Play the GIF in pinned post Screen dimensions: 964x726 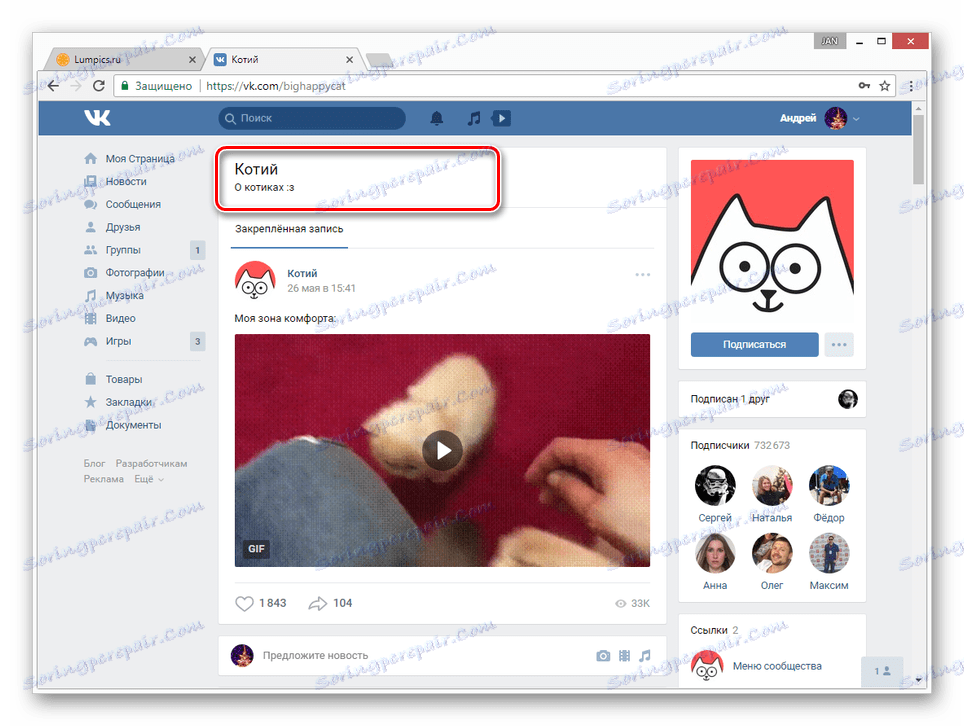pyautogui.click(x=442, y=451)
